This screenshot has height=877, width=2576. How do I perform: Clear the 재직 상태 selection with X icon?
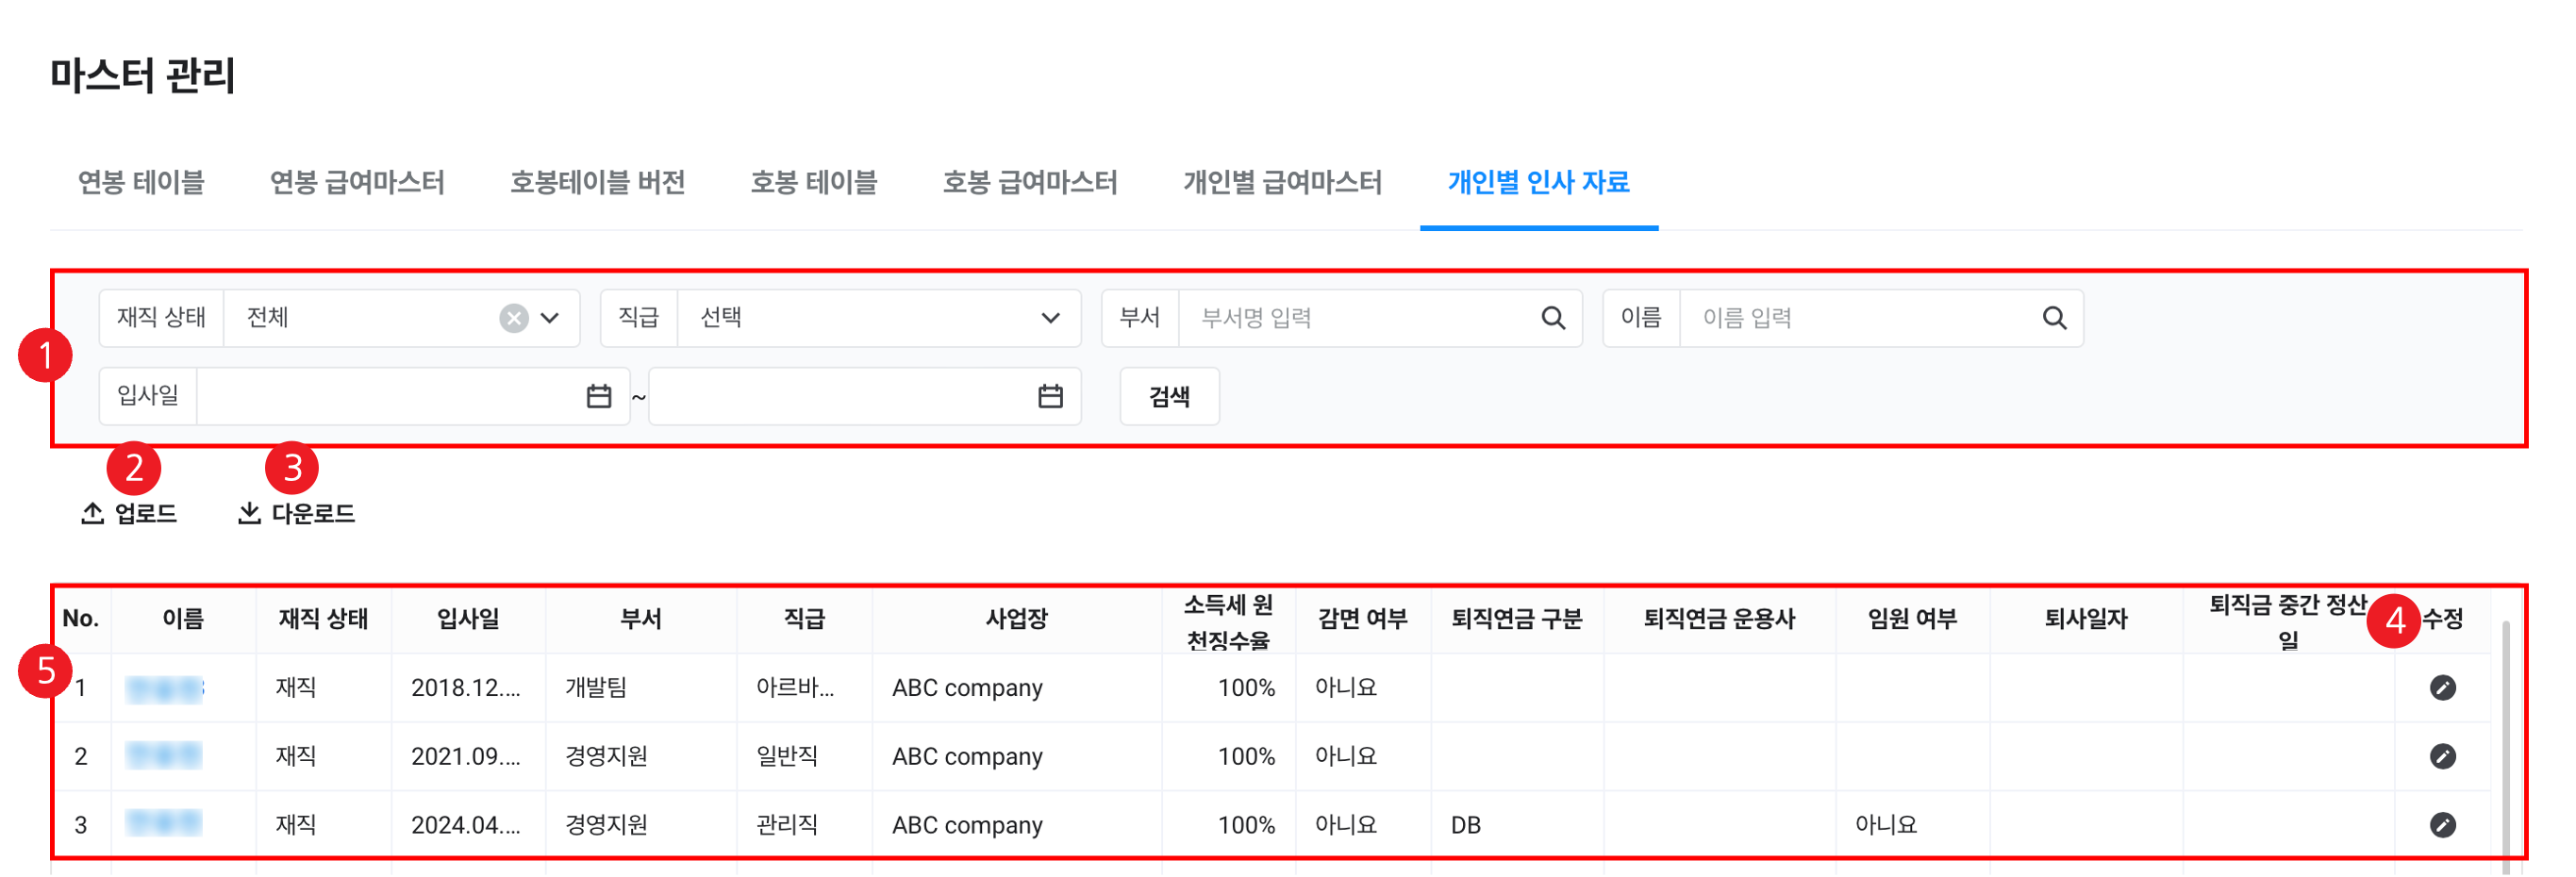[514, 318]
